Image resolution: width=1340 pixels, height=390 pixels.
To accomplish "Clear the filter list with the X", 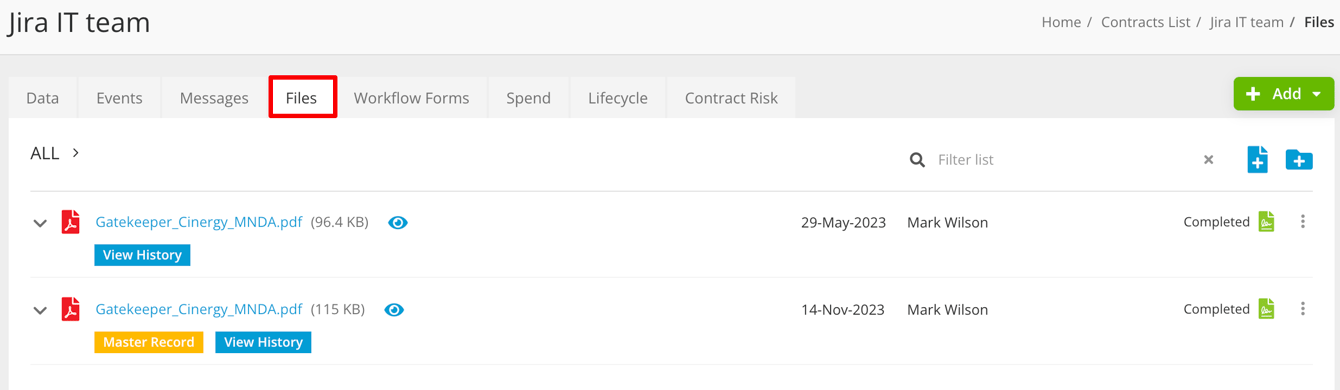I will pyautogui.click(x=1208, y=160).
